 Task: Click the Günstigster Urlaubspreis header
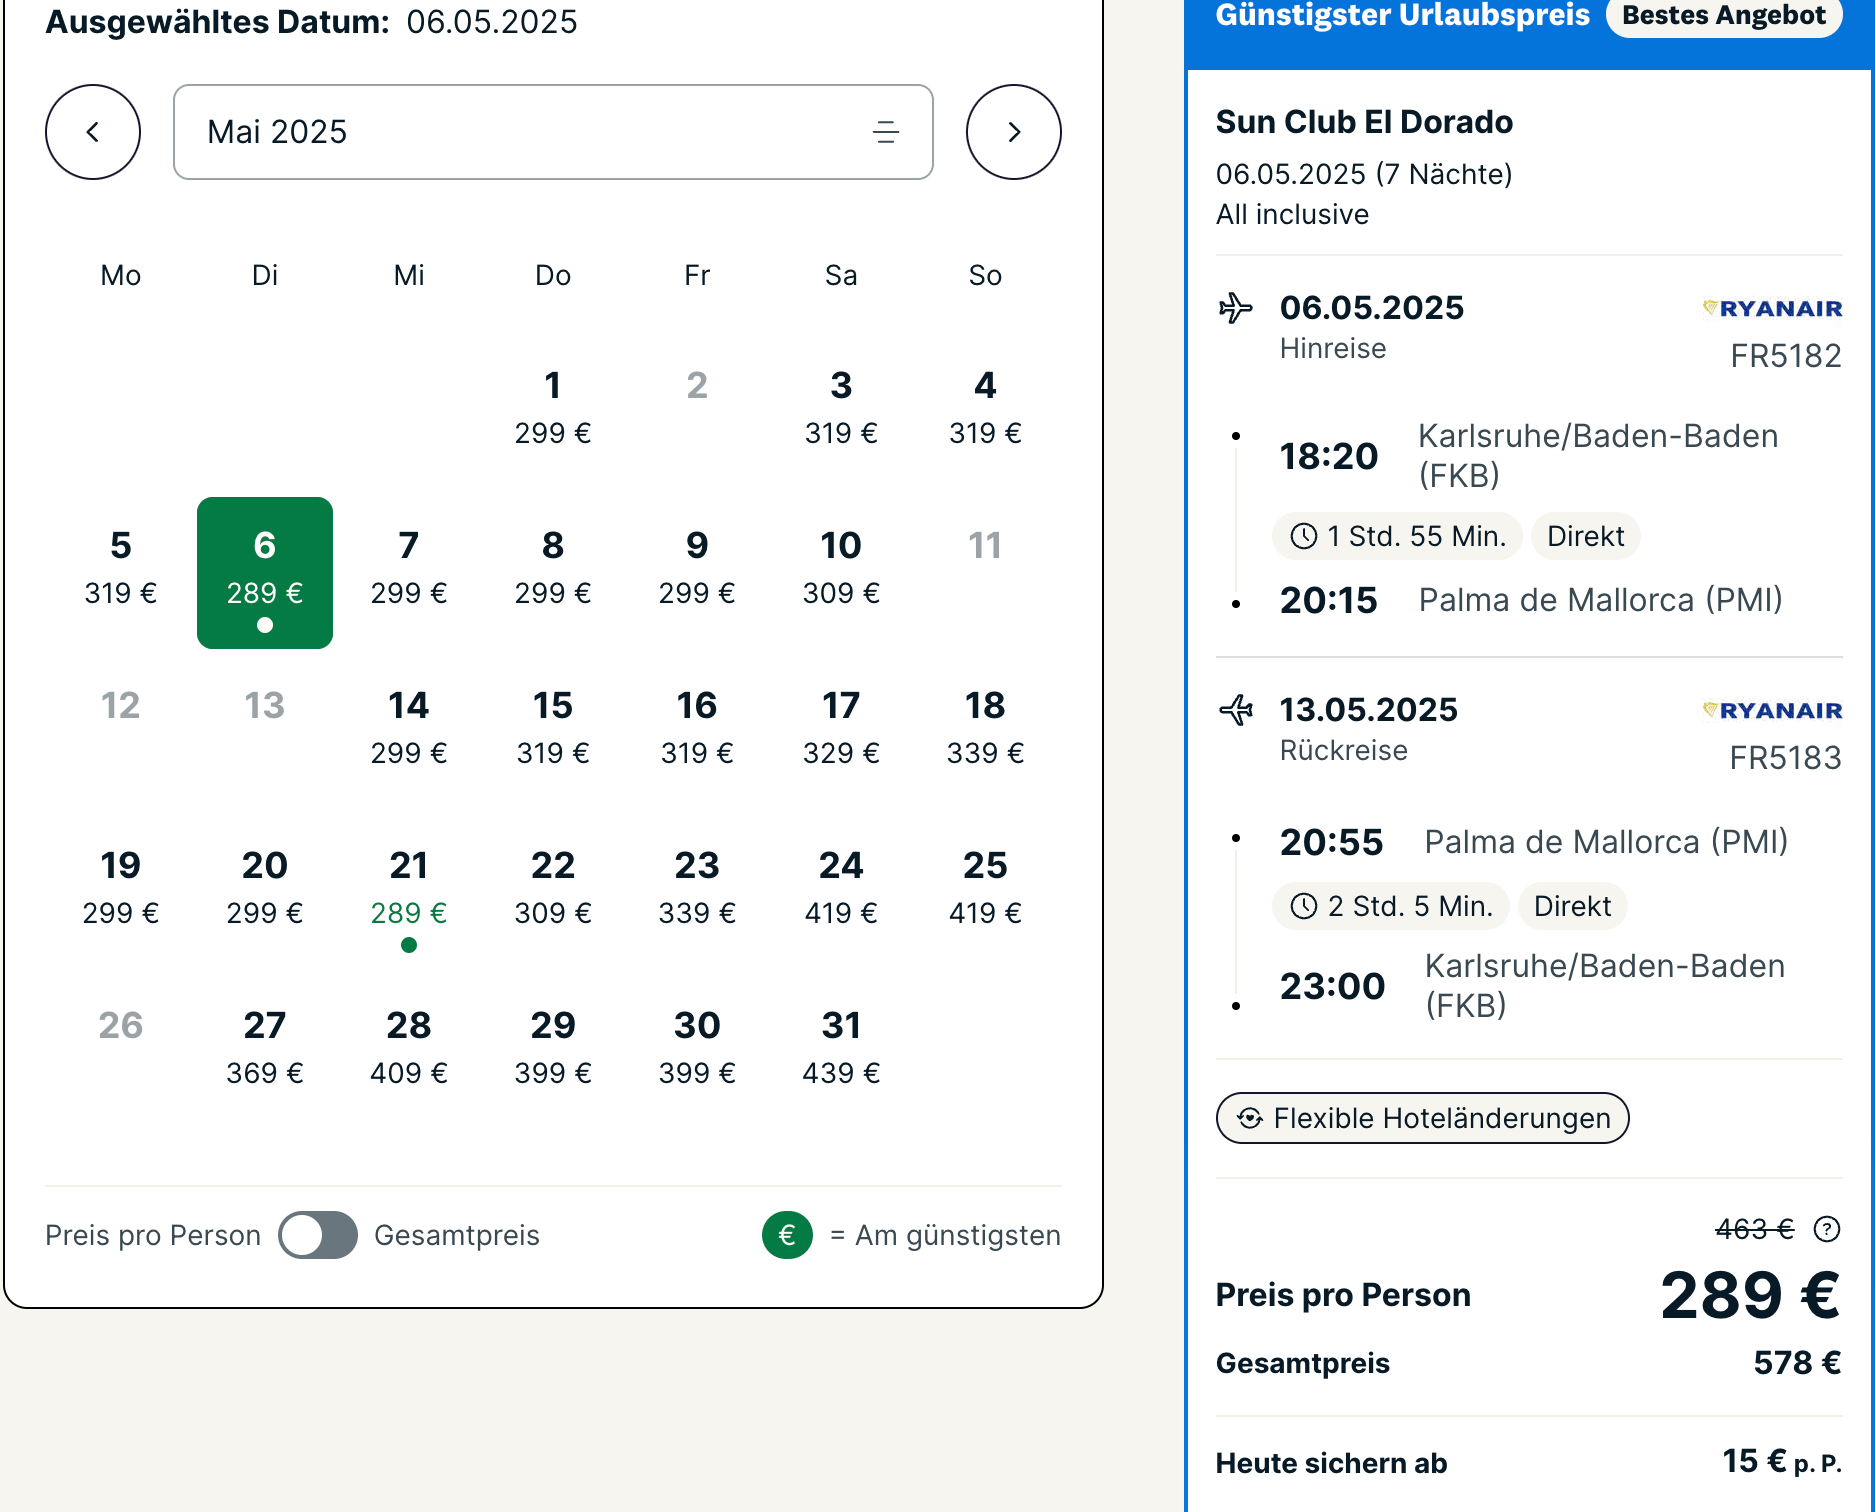[1402, 15]
